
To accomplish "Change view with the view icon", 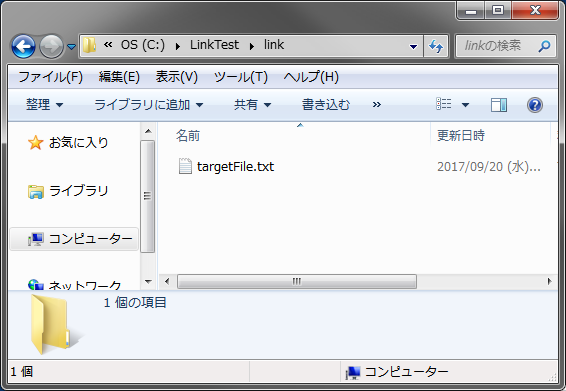I will pyautogui.click(x=444, y=104).
